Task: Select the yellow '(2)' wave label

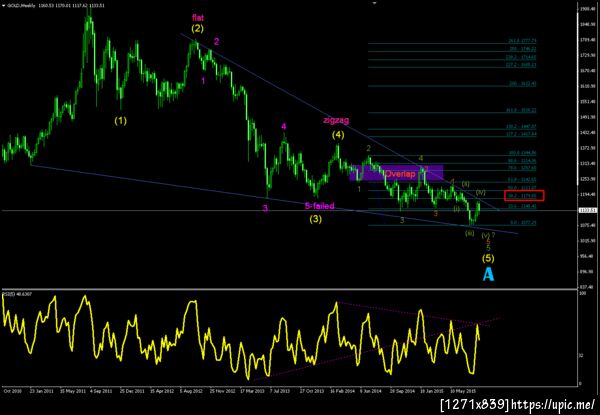Action: 198,28
